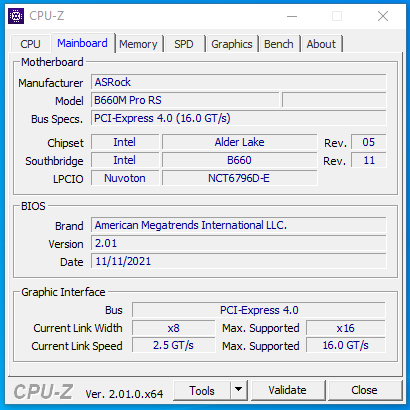The height and width of the screenshot is (410, 410).
Task: Switch to the Bench tab
Action: [279, 44]
